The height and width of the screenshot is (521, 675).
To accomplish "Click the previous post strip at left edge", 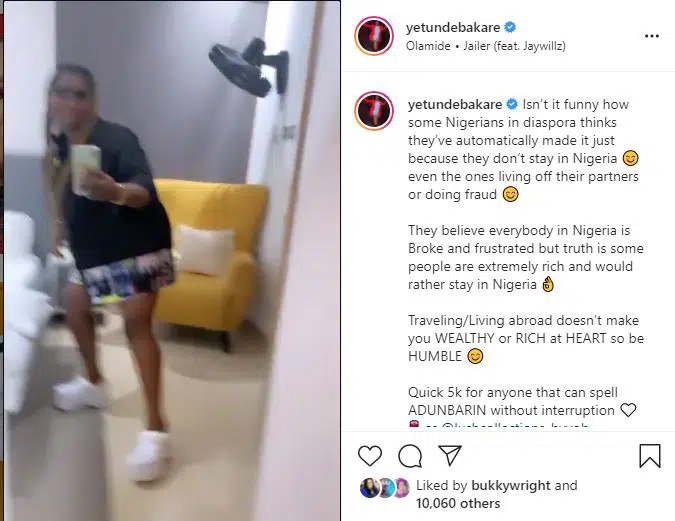I will click(x=2, y=260).
